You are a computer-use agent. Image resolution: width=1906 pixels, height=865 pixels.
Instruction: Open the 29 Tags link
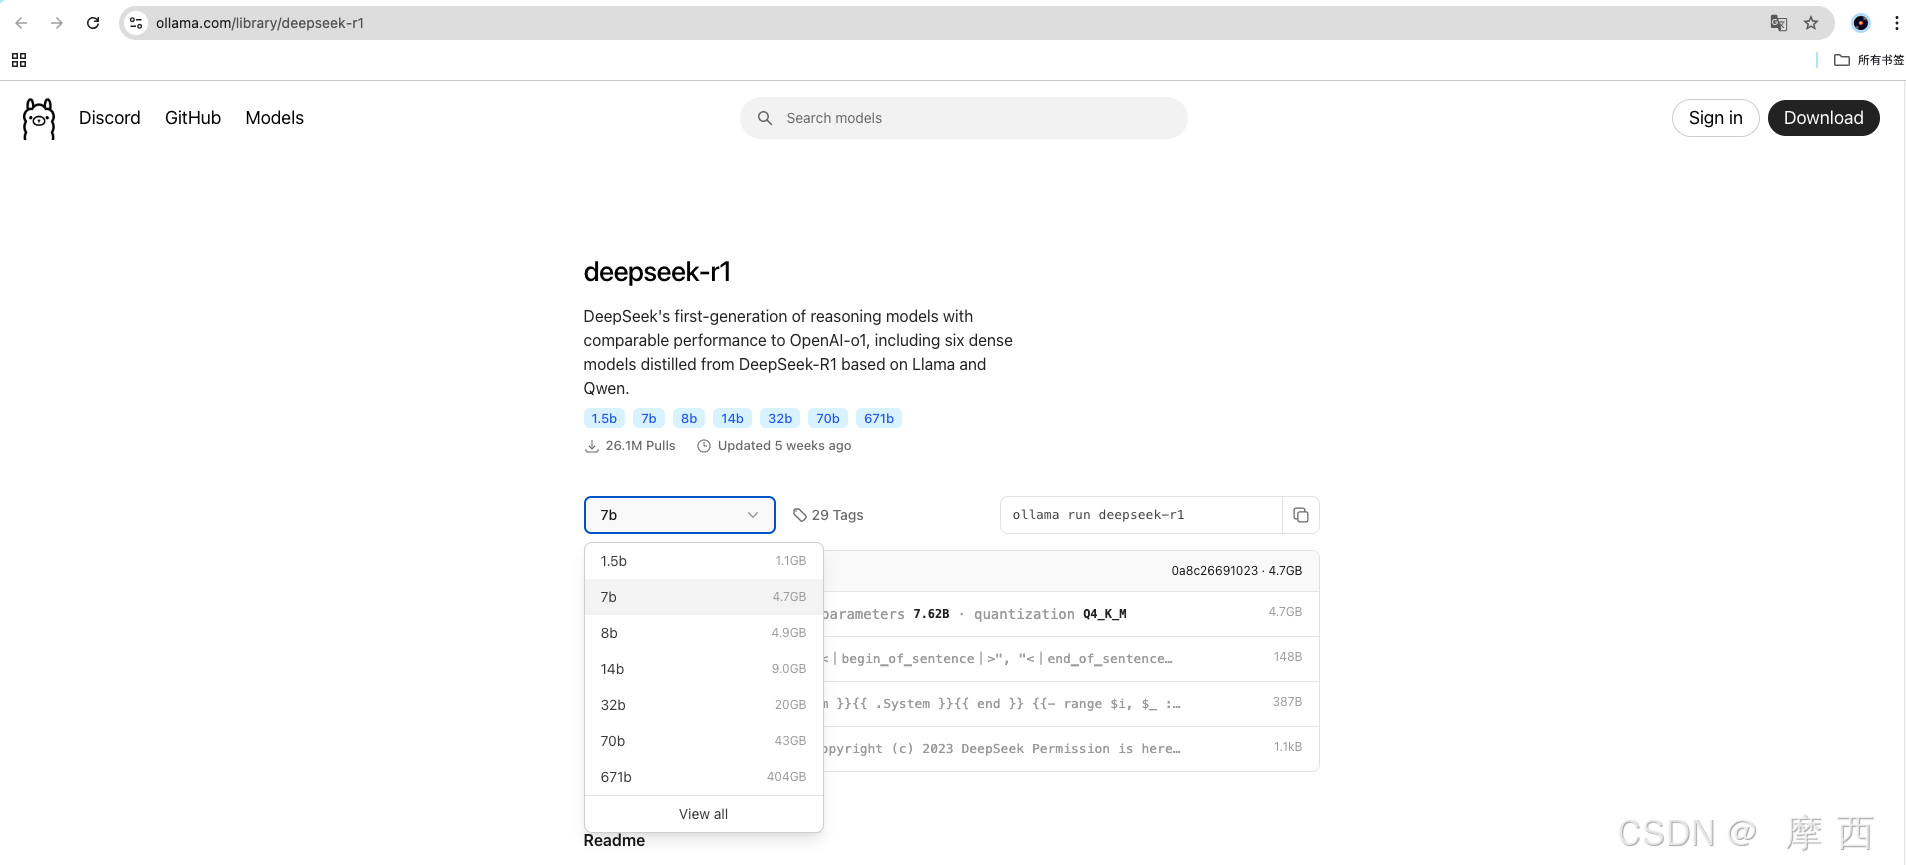(x=828, y=515)
